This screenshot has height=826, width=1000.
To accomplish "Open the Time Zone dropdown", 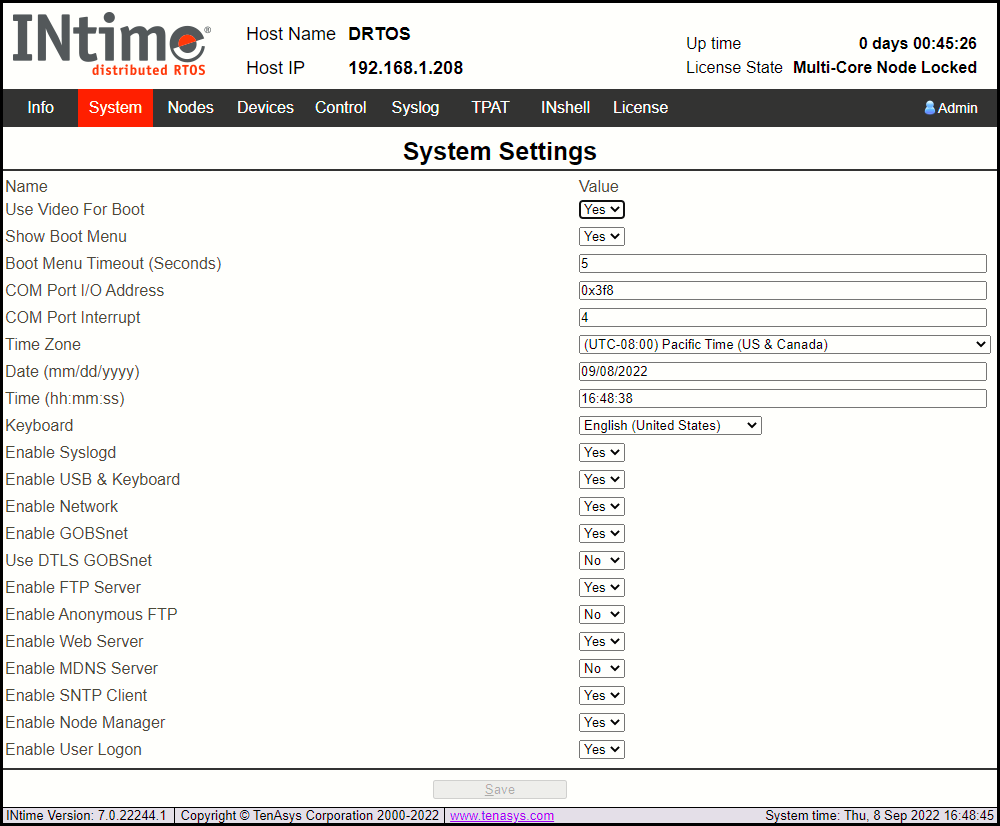I will coord(784,345).
